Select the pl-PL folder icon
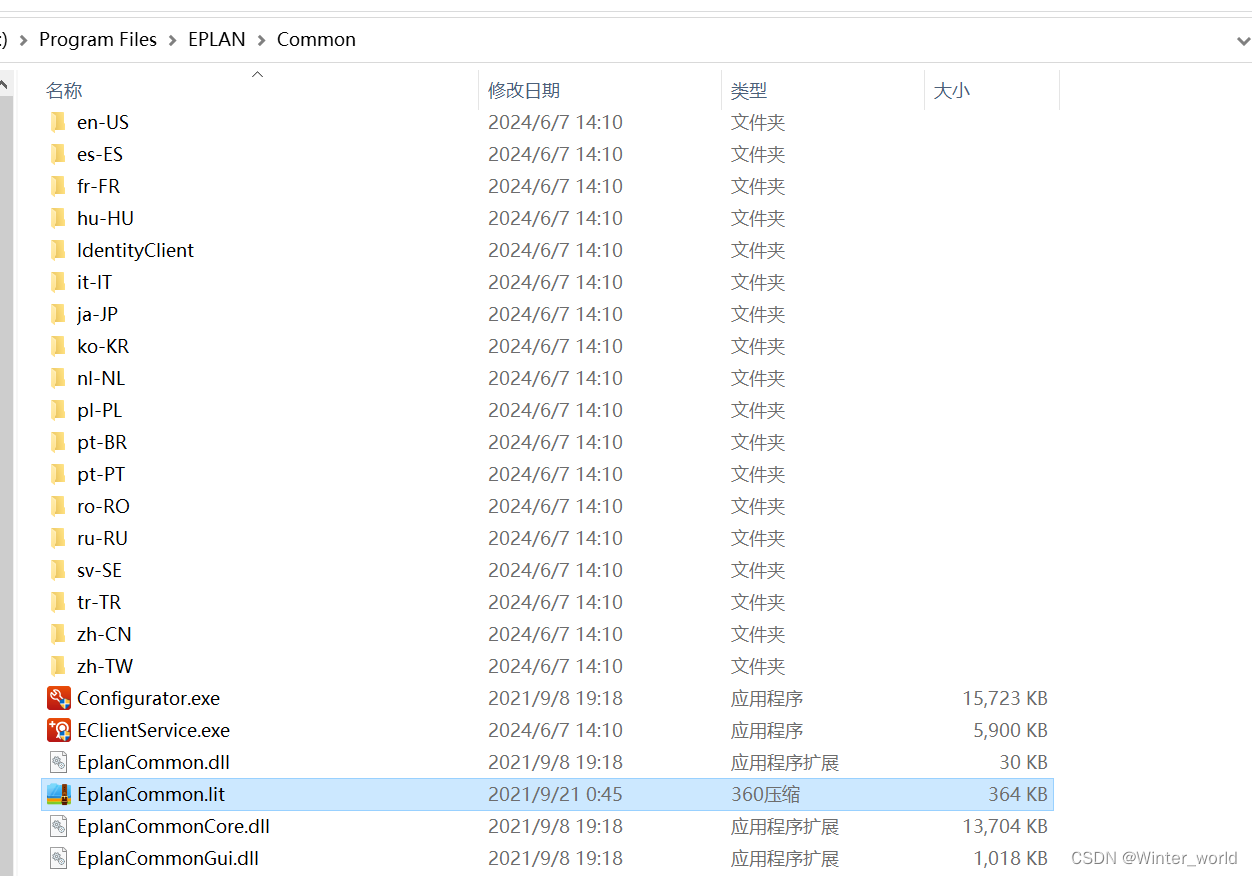 (x=58, y=410)
